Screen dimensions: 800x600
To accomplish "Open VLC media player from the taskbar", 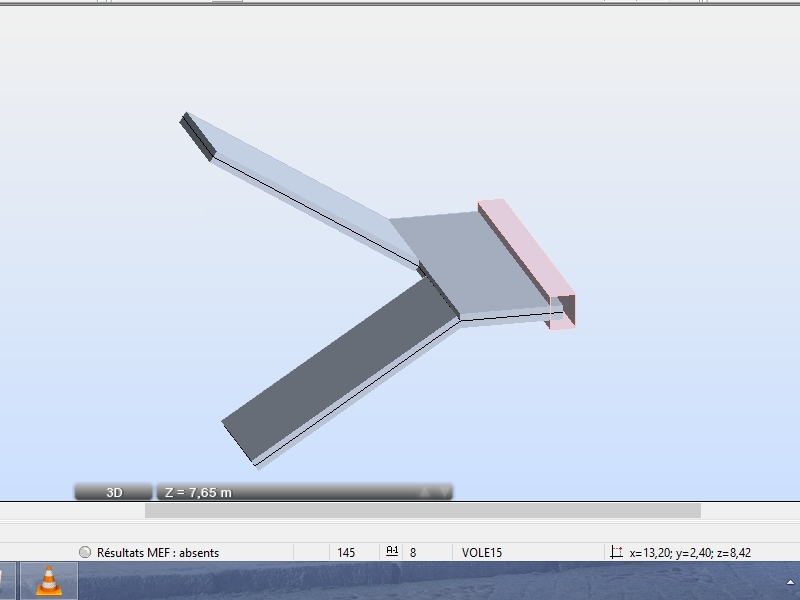I will coord(49,581).
